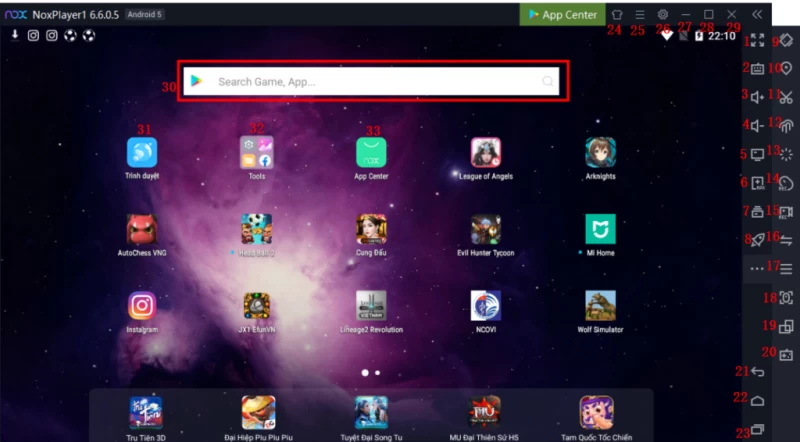This screenshot has width=800, height=442.
Task: Toggle fullscreen mode in the sidebar
Action: 758,40
